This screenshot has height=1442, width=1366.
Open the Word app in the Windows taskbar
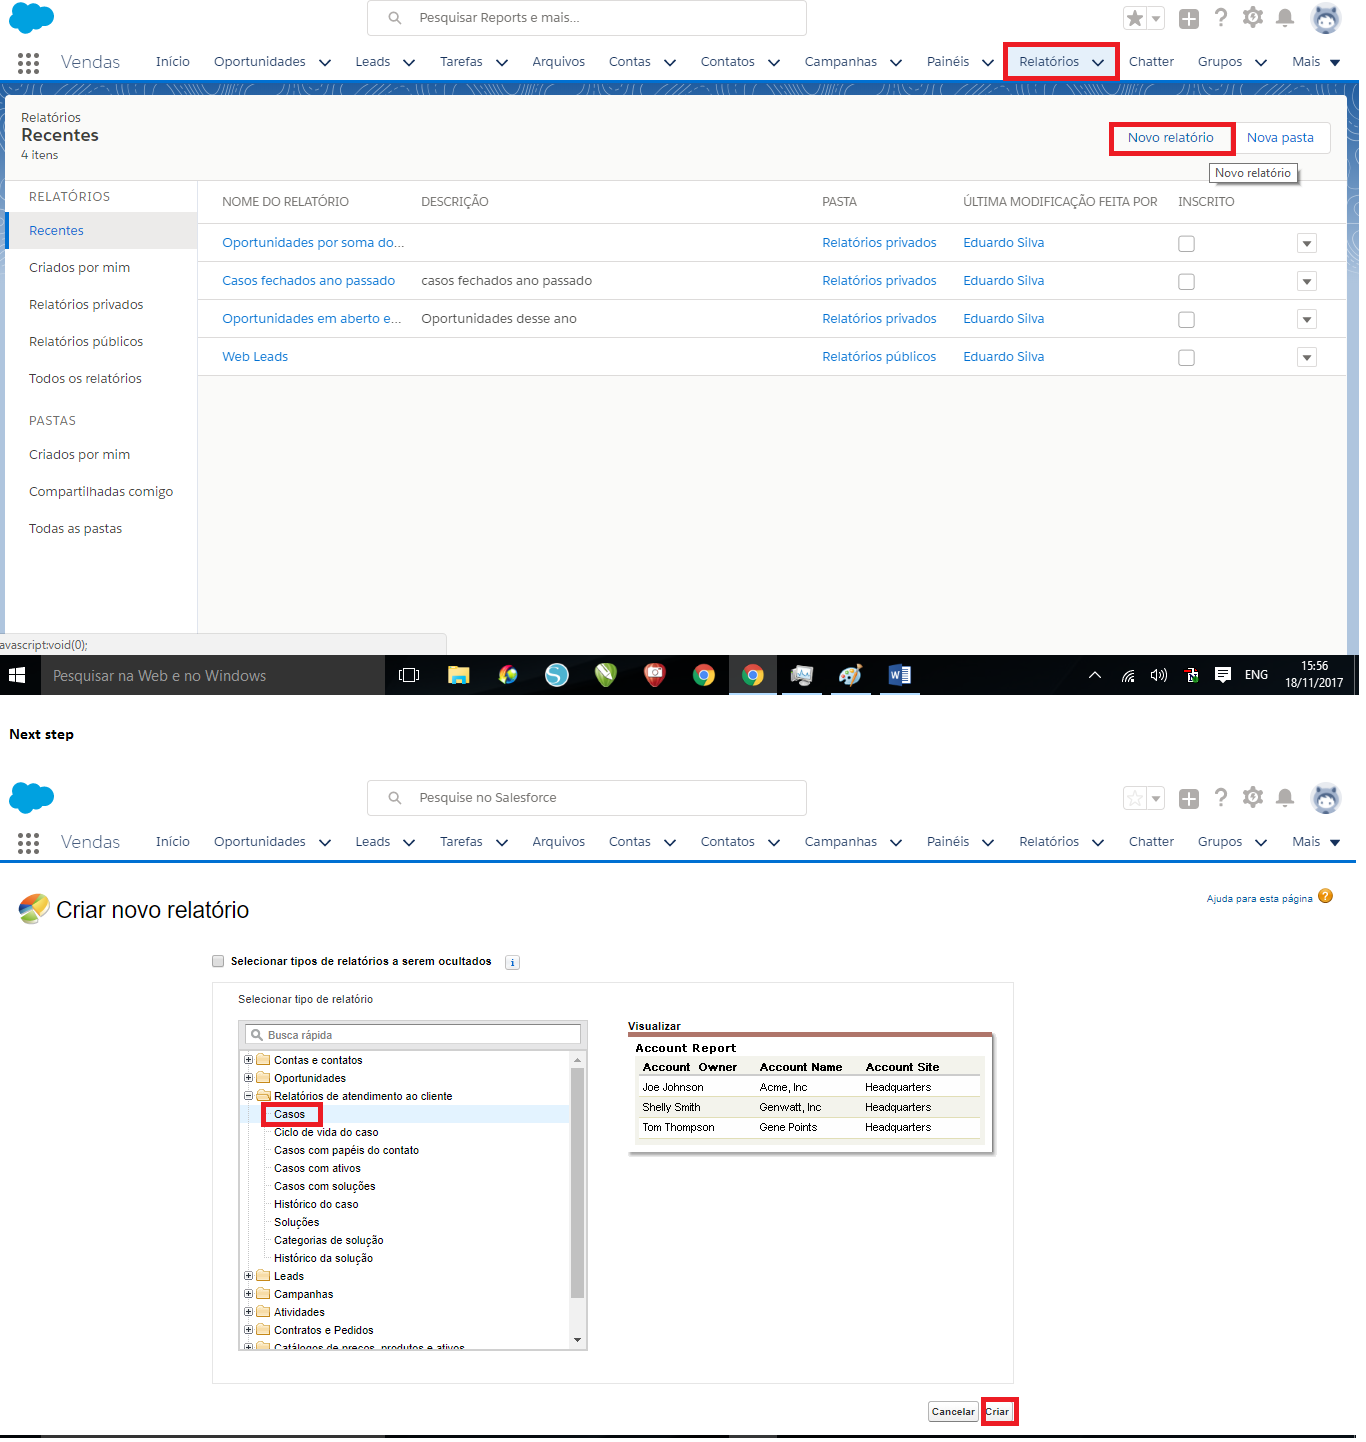pyautogui.click(x=899, y=675)
